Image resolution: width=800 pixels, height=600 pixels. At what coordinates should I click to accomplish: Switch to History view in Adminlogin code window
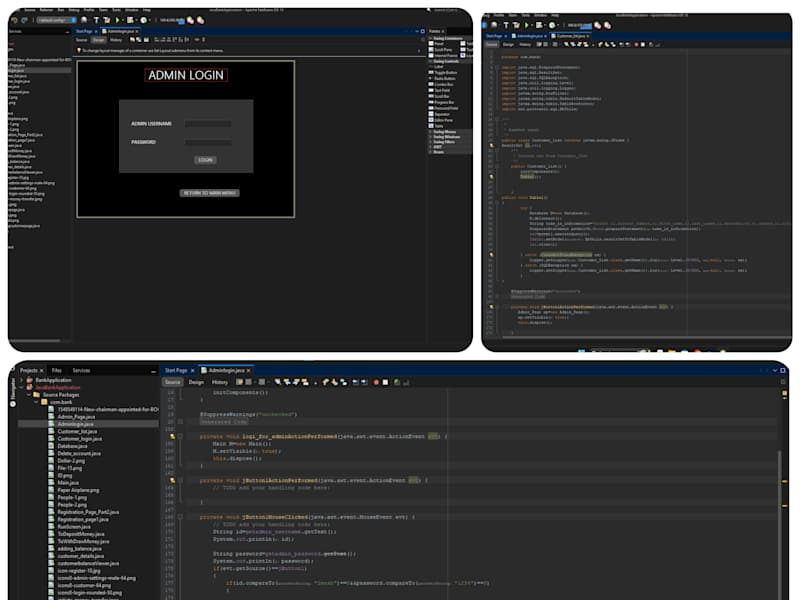coord(220,382)
